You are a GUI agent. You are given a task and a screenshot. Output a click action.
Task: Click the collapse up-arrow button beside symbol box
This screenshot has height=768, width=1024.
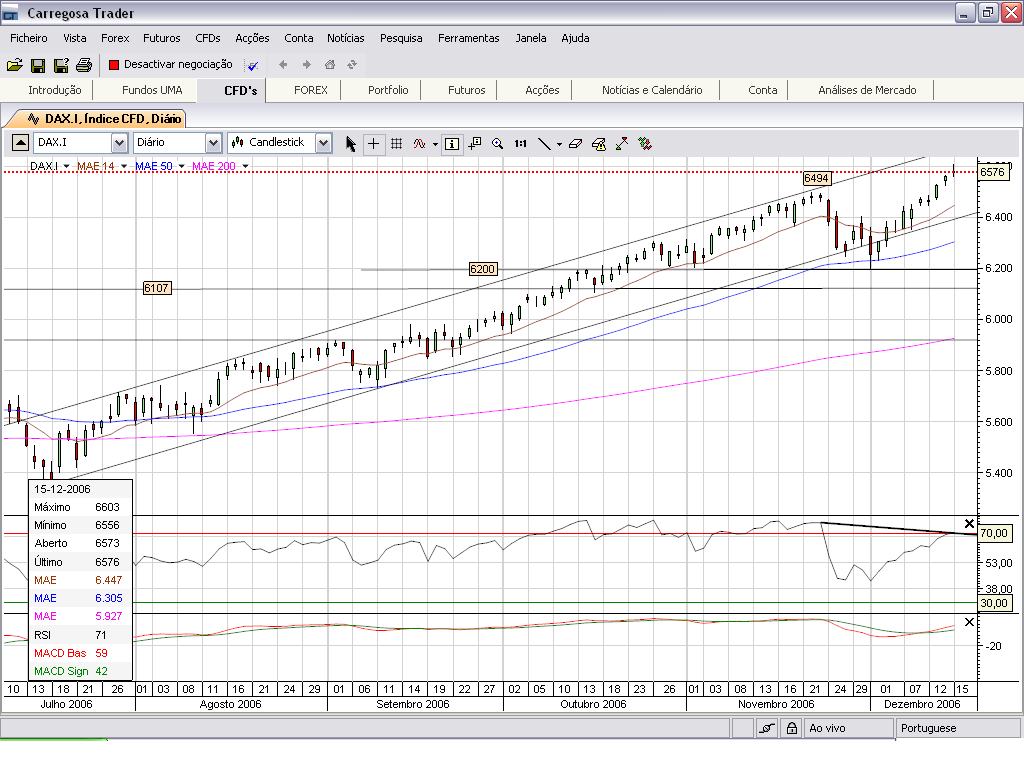click(x=20, y=142)
